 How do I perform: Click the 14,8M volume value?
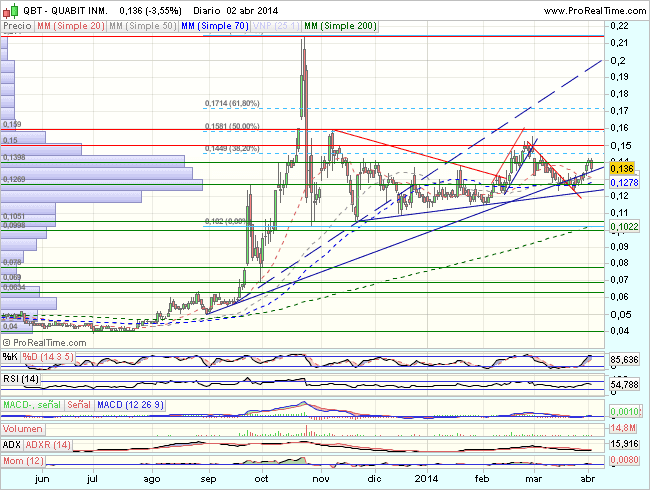pyautogui.click(x=623, y=428)
